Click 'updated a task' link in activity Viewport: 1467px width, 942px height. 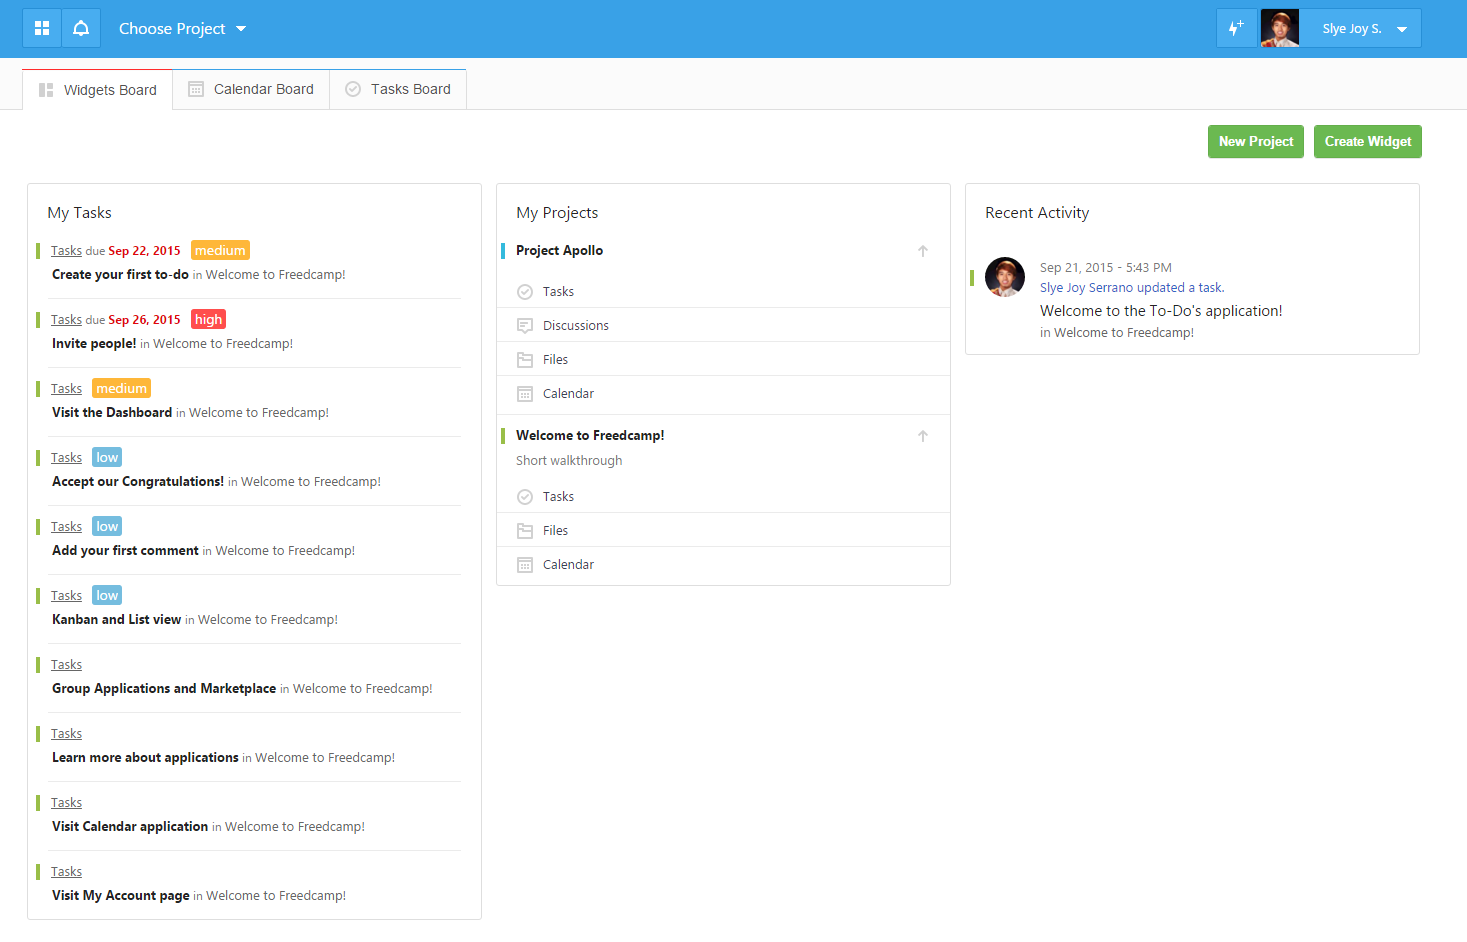(x=1180, y=288)
